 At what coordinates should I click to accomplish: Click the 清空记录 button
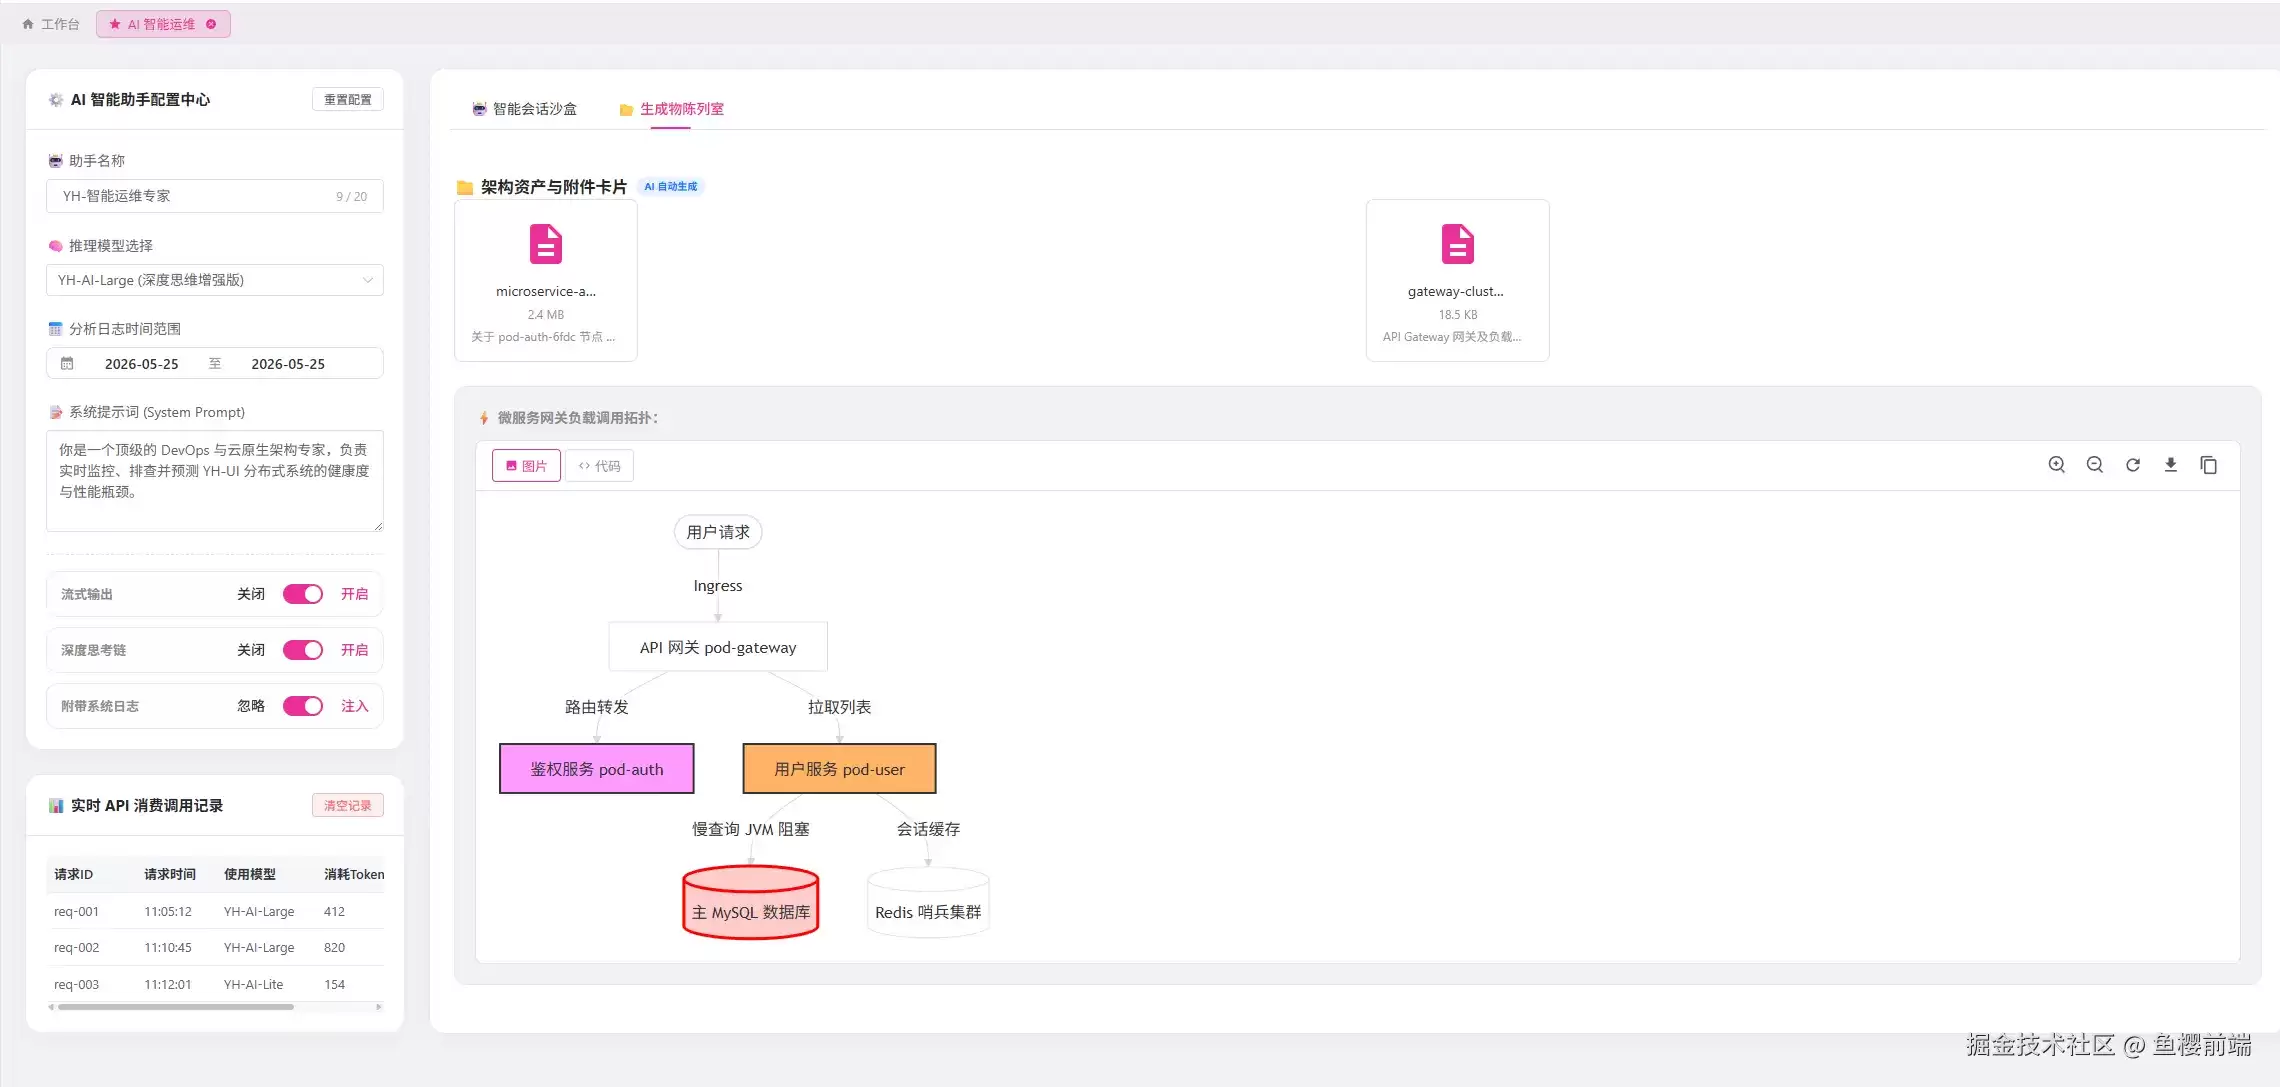348,806
